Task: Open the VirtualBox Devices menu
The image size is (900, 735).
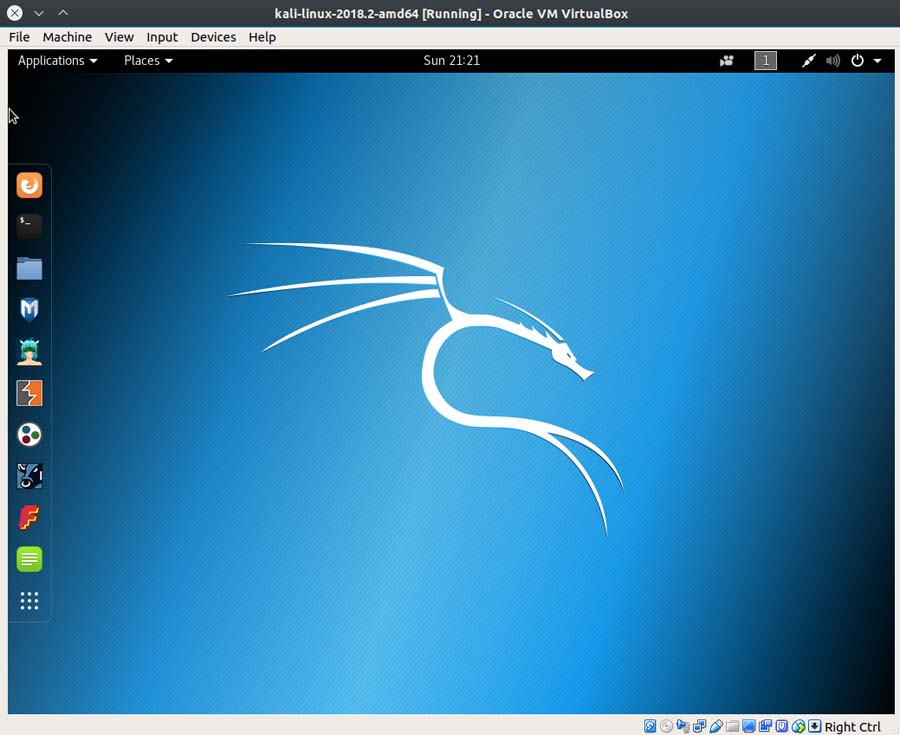Action: [x=213, y=37]
